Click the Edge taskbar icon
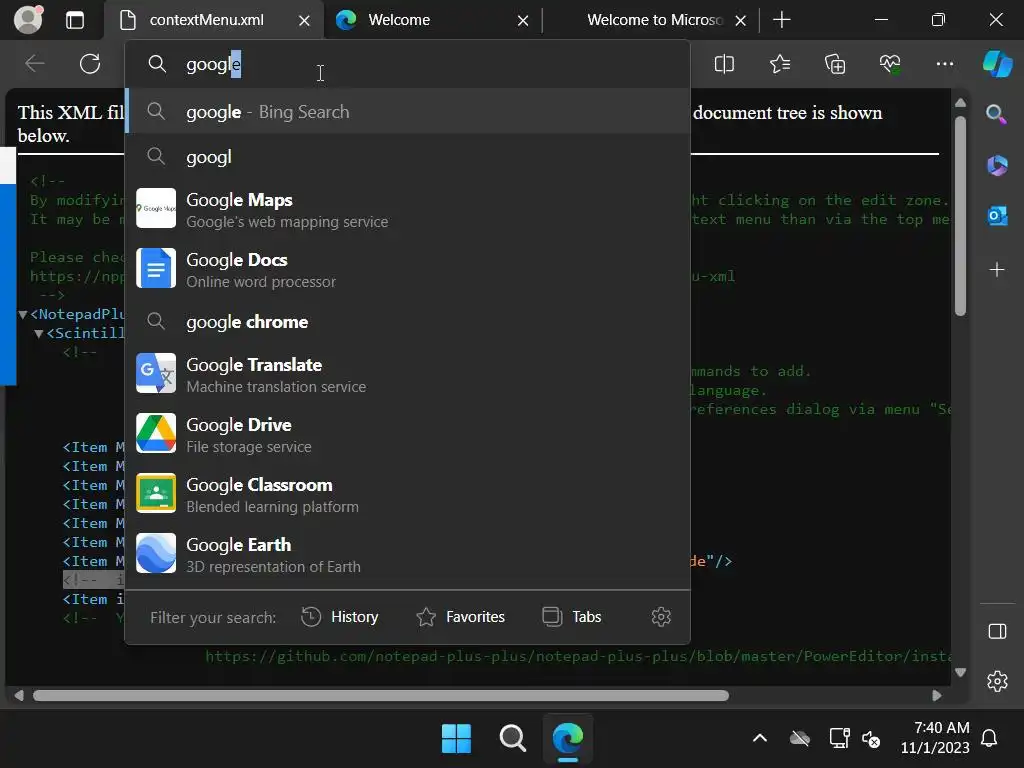The width and height of the screenshot is (1024, 768). pyautogui.click(x=568, y=739)
